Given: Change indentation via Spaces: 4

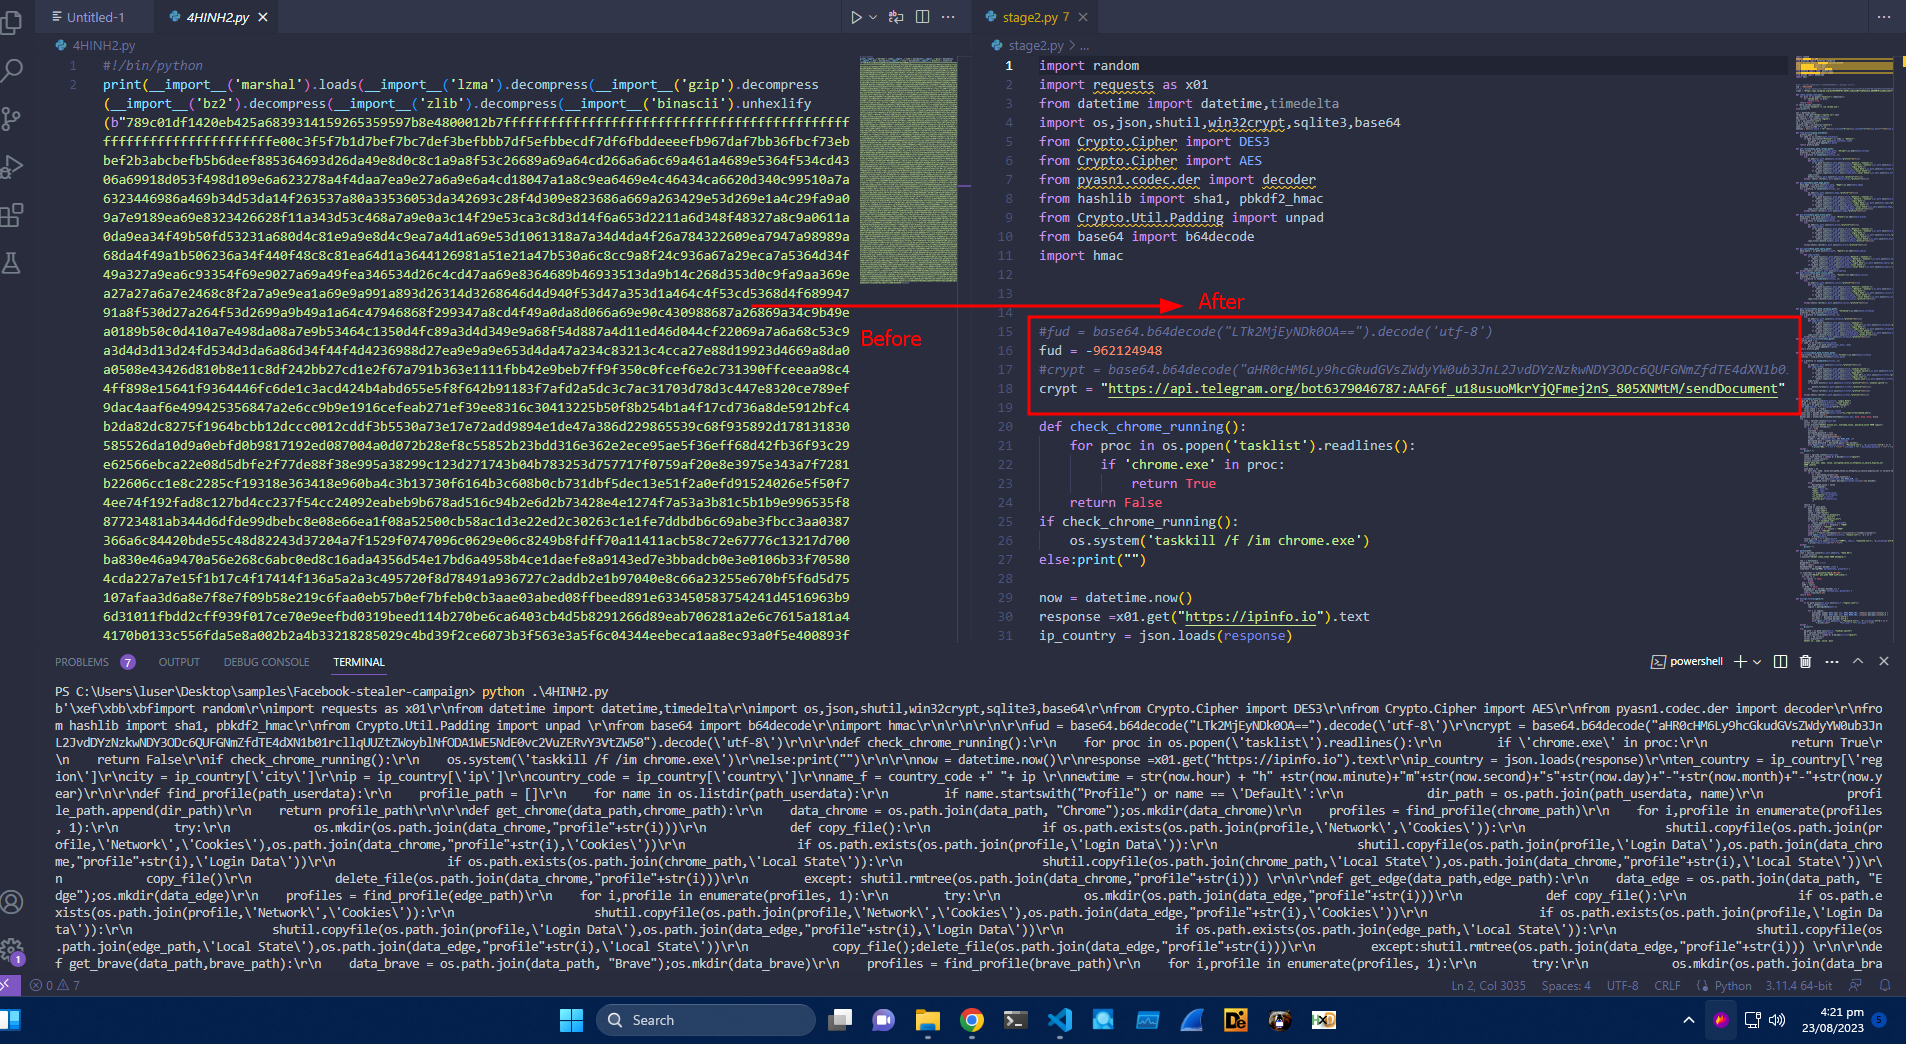Looking at the screenshot, I should [1566, 985].
